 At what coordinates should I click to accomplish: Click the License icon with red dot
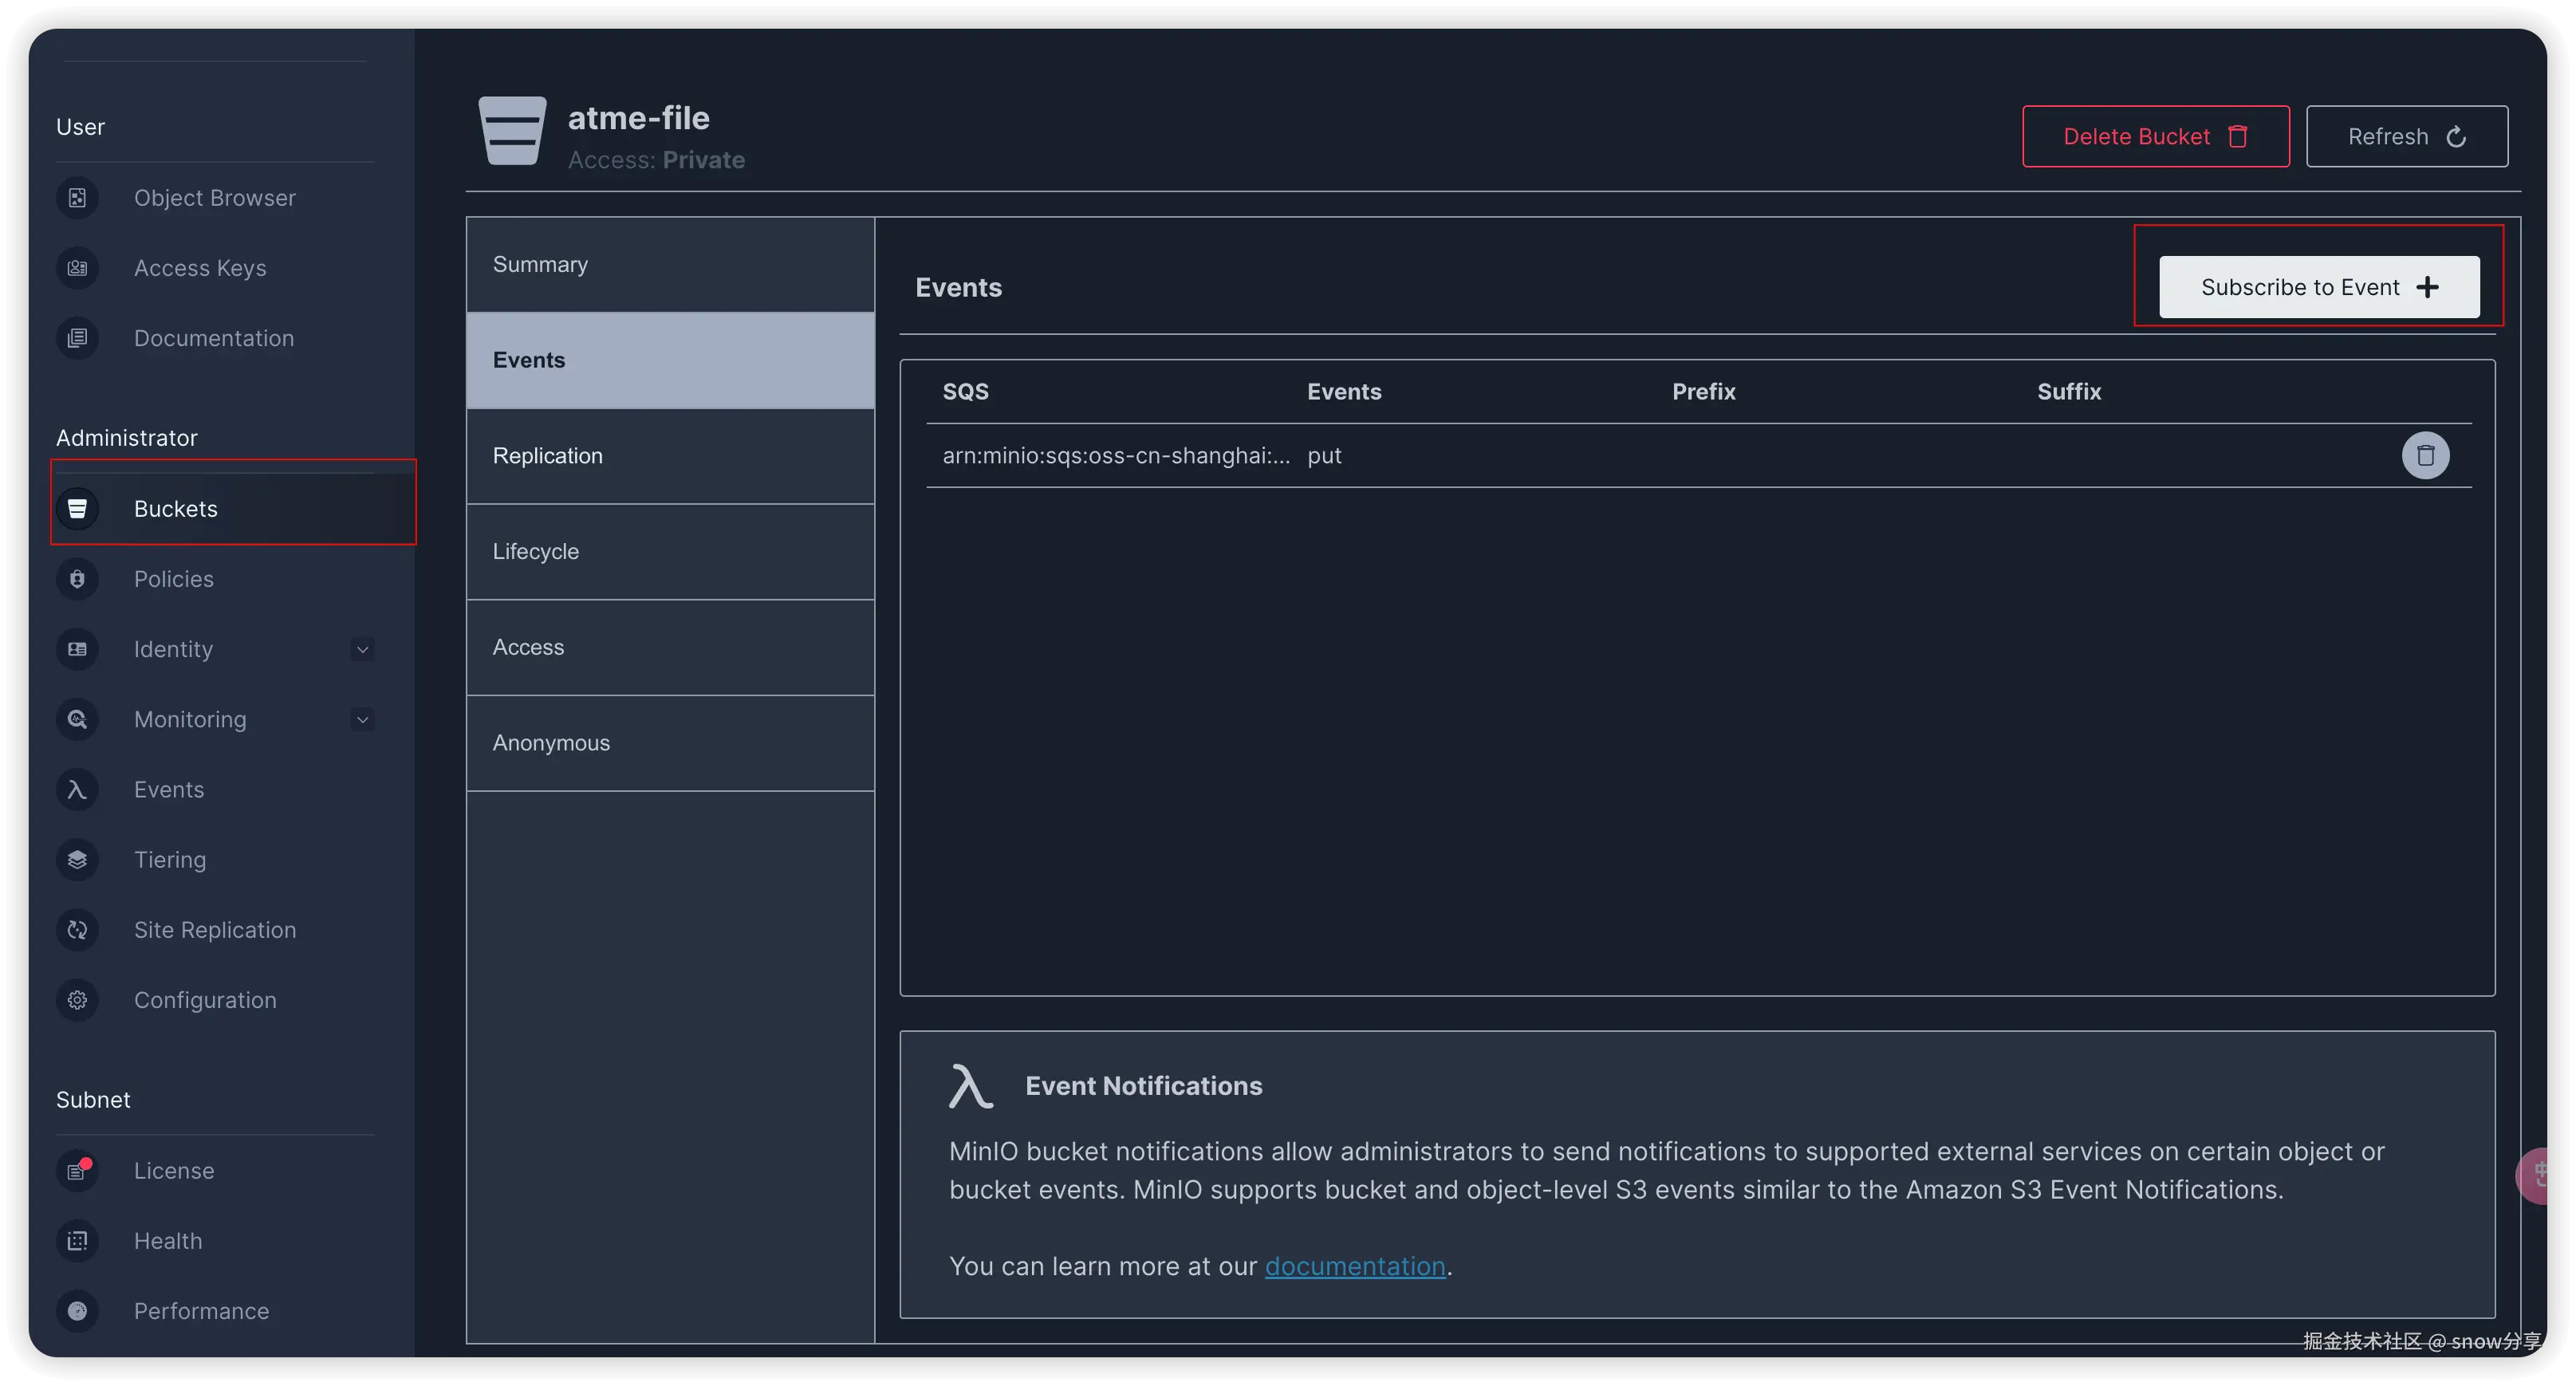[77, 1171]
